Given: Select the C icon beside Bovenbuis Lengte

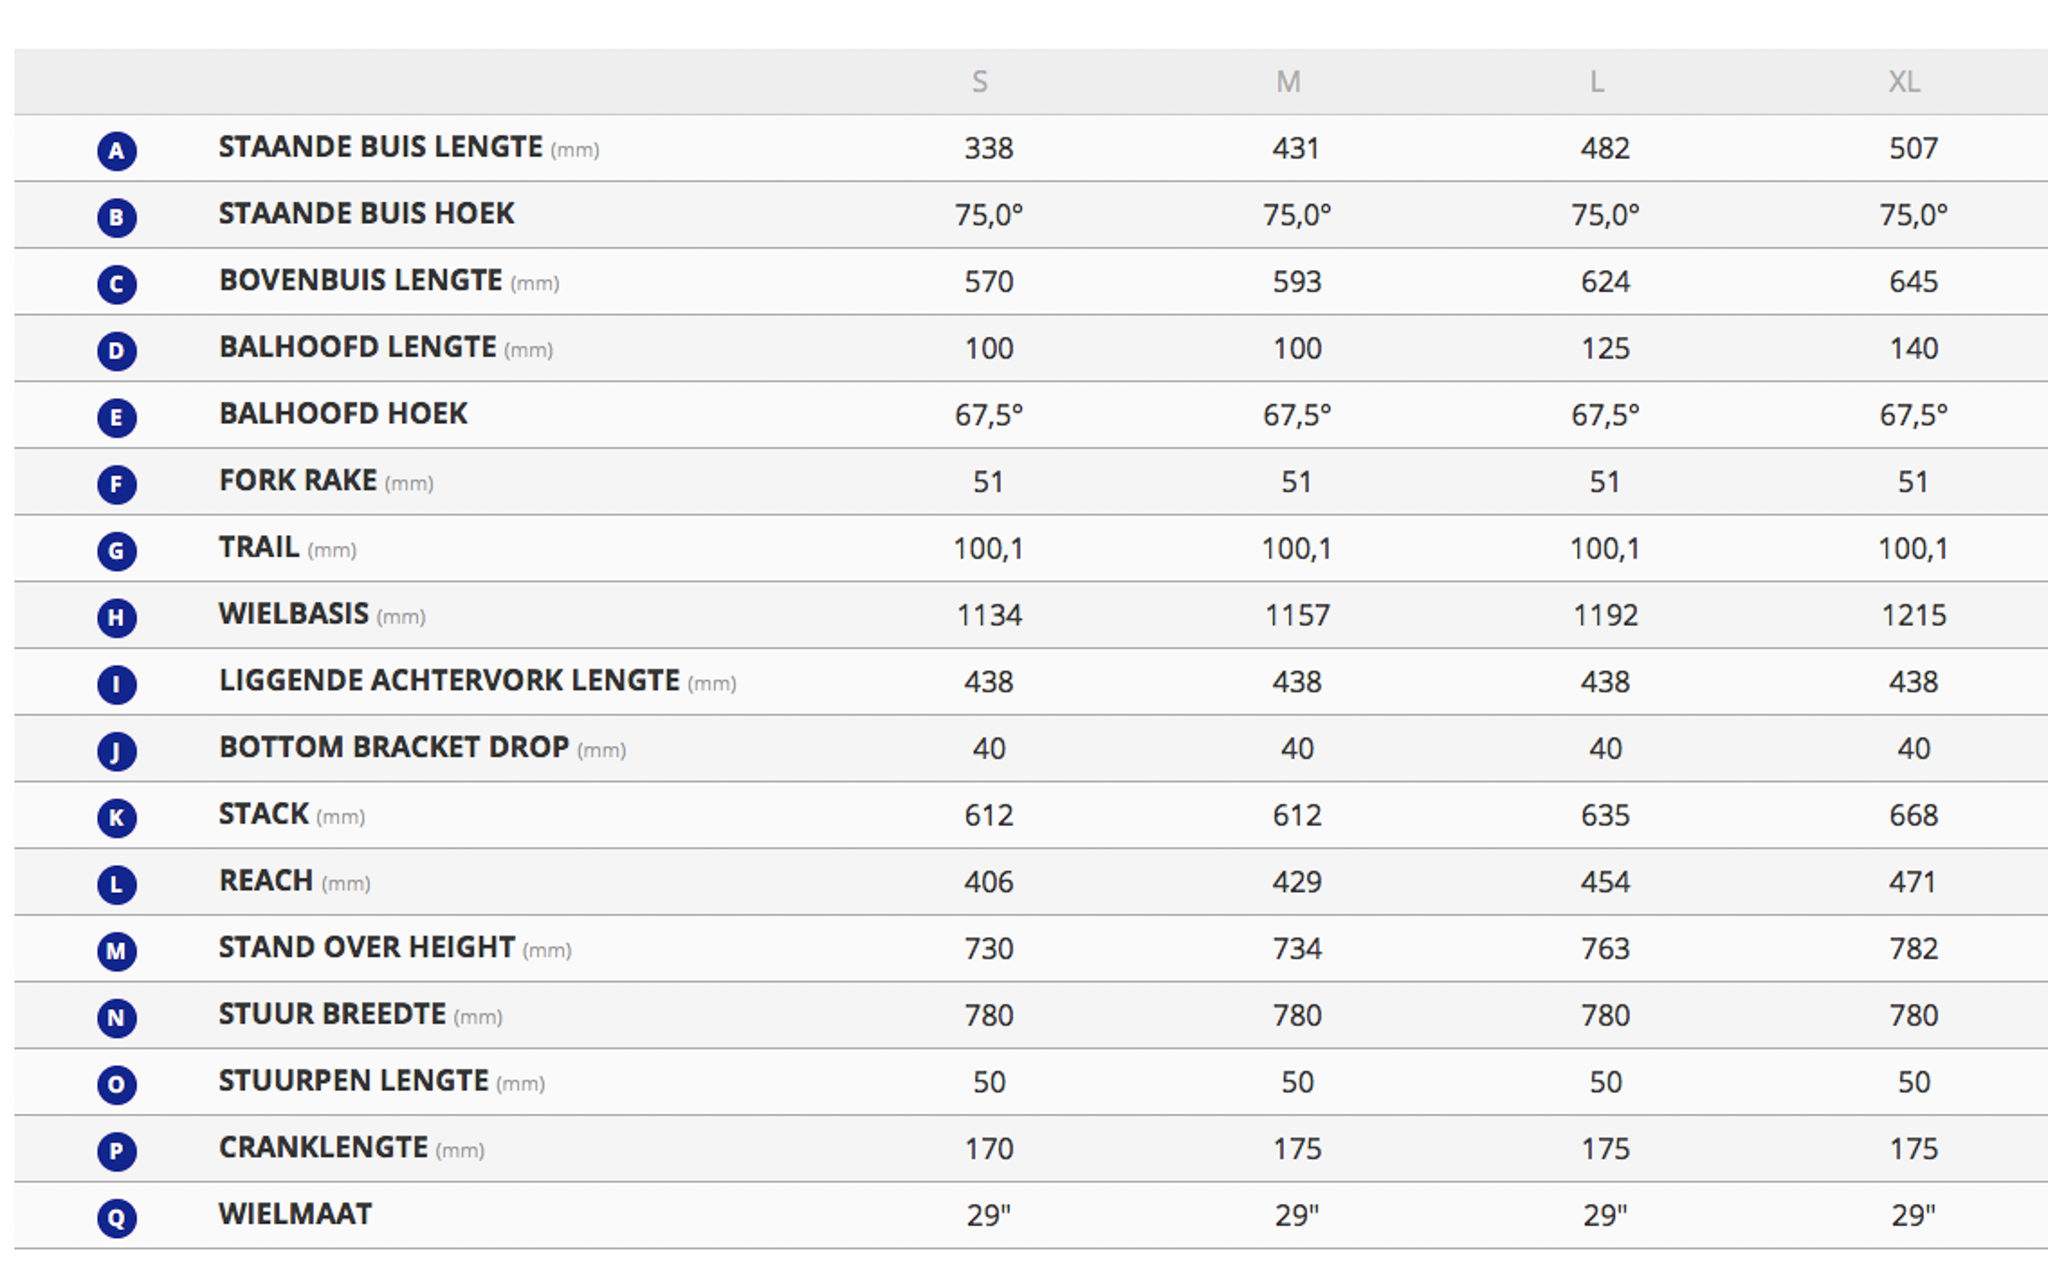Looking at the screenshot, I should [x=116, y=284].
